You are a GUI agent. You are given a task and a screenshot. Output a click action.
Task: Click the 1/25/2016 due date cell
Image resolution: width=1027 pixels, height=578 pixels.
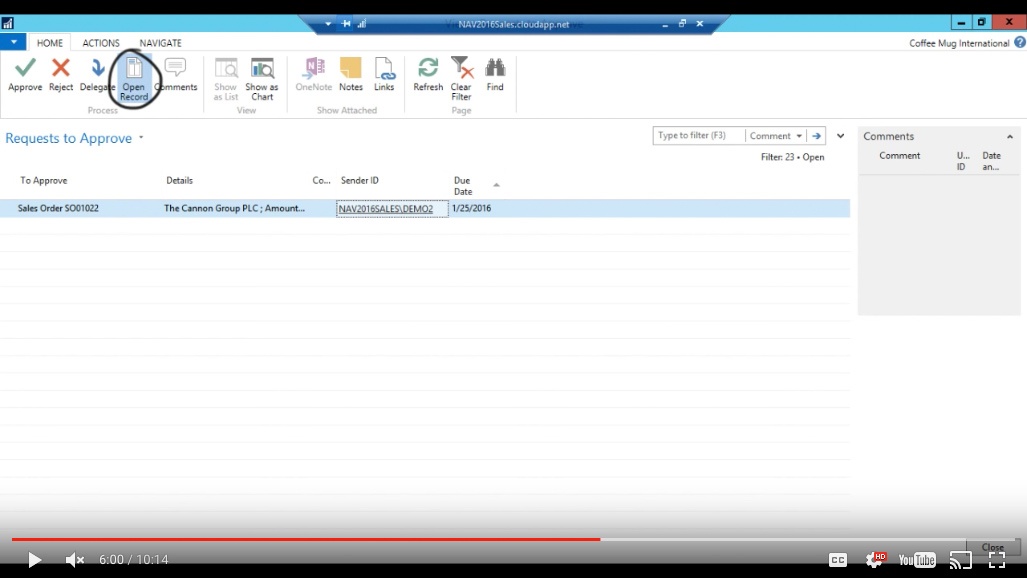tap(472, 208)
